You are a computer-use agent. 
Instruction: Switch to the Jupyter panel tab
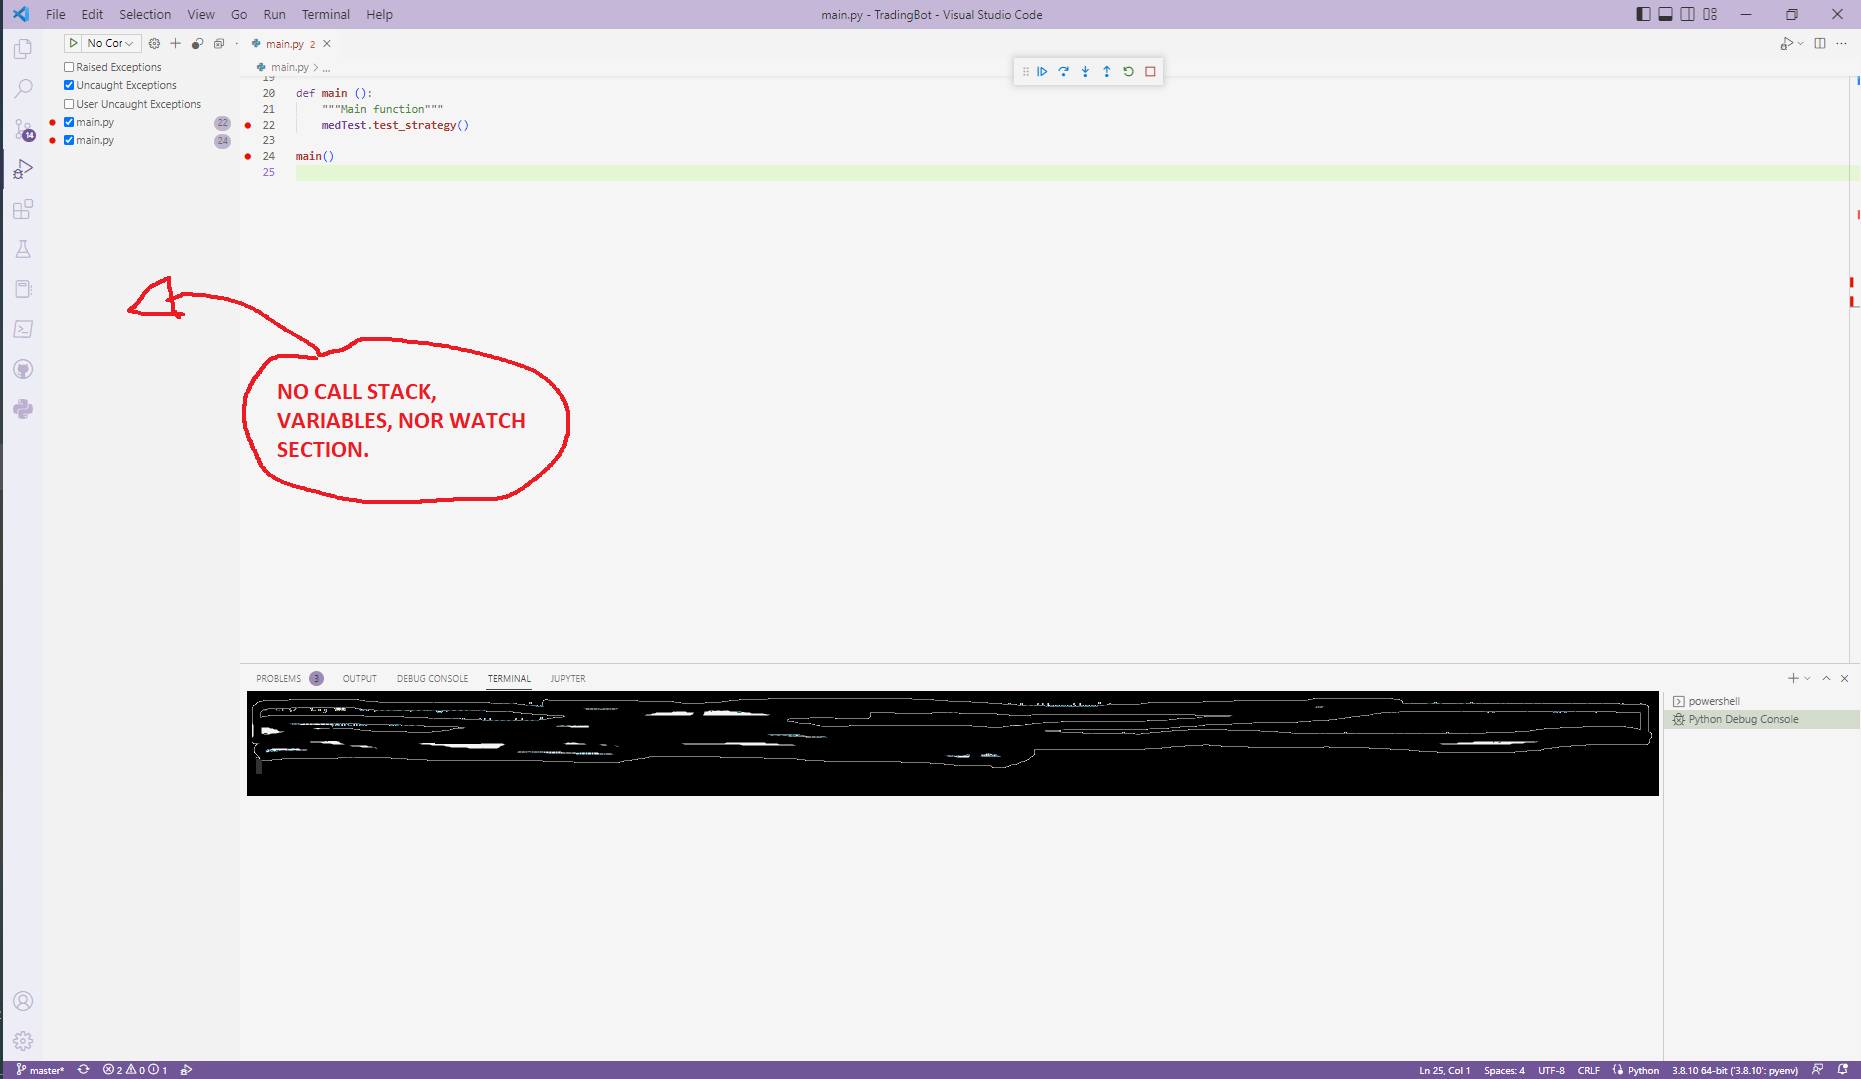(568, 678)
